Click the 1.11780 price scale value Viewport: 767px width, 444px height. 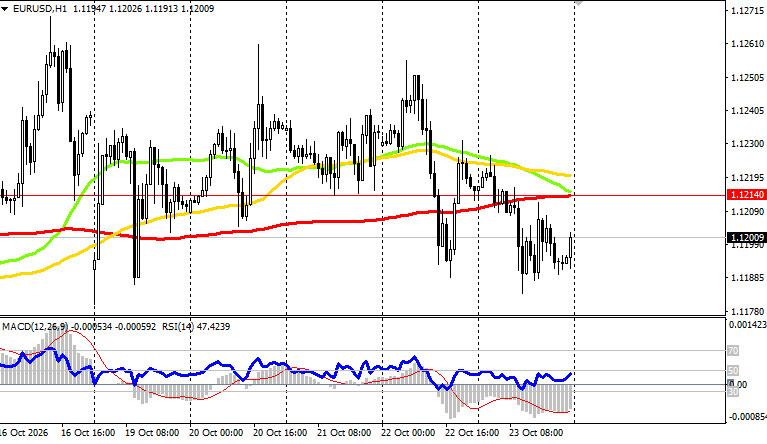pos(747,311)
